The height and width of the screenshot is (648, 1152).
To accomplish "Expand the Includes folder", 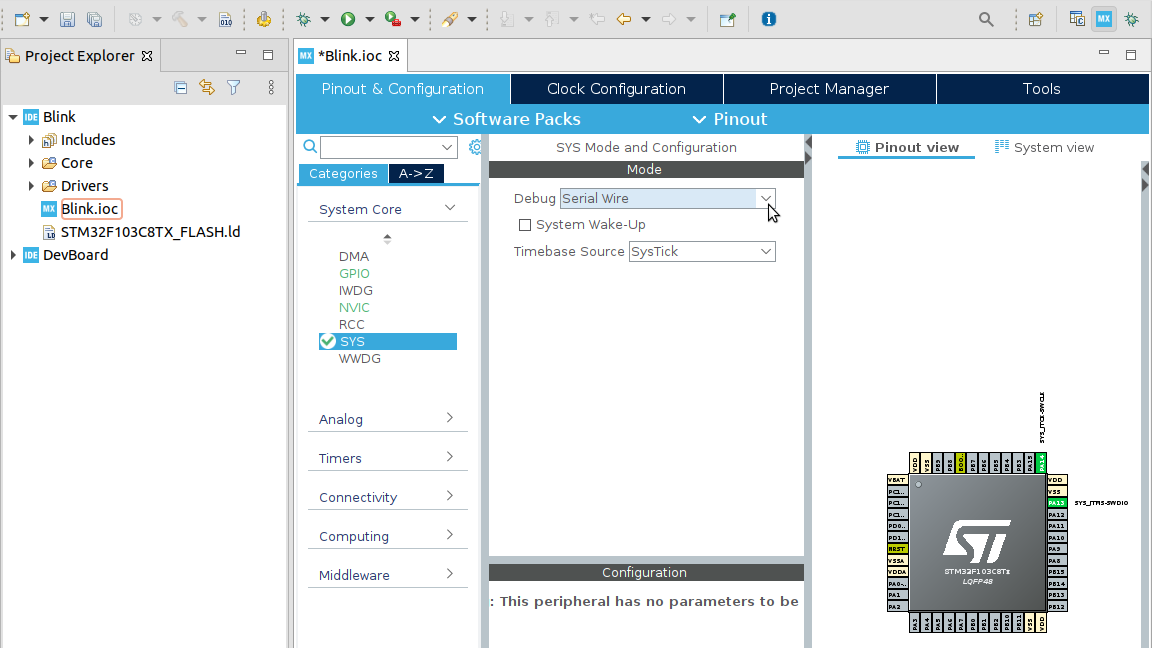I will point(31,140).
